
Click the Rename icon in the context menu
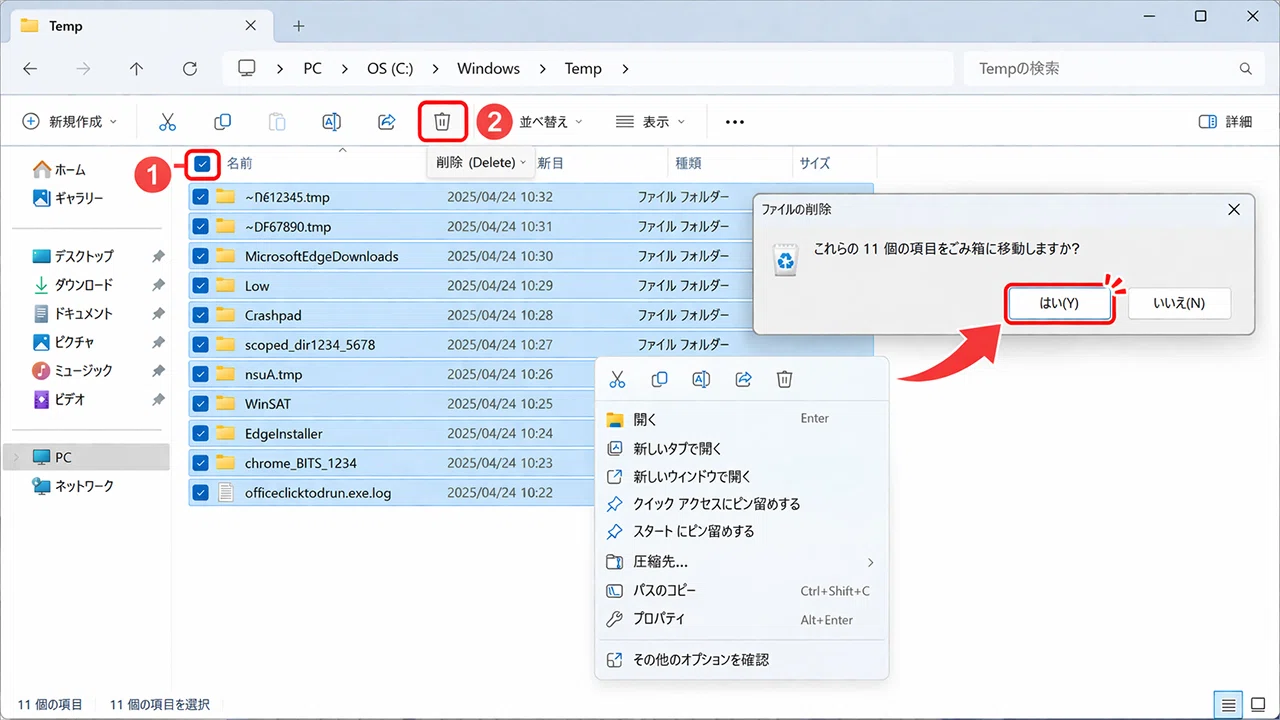tap(701, 379)
